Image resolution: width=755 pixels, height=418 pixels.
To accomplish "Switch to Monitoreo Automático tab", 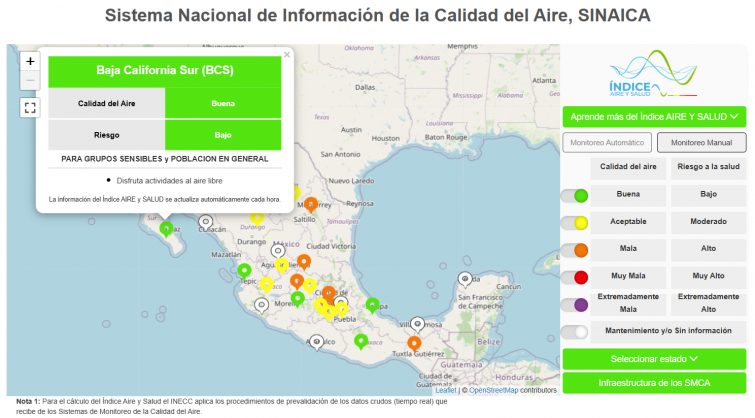I will point(607,143).
